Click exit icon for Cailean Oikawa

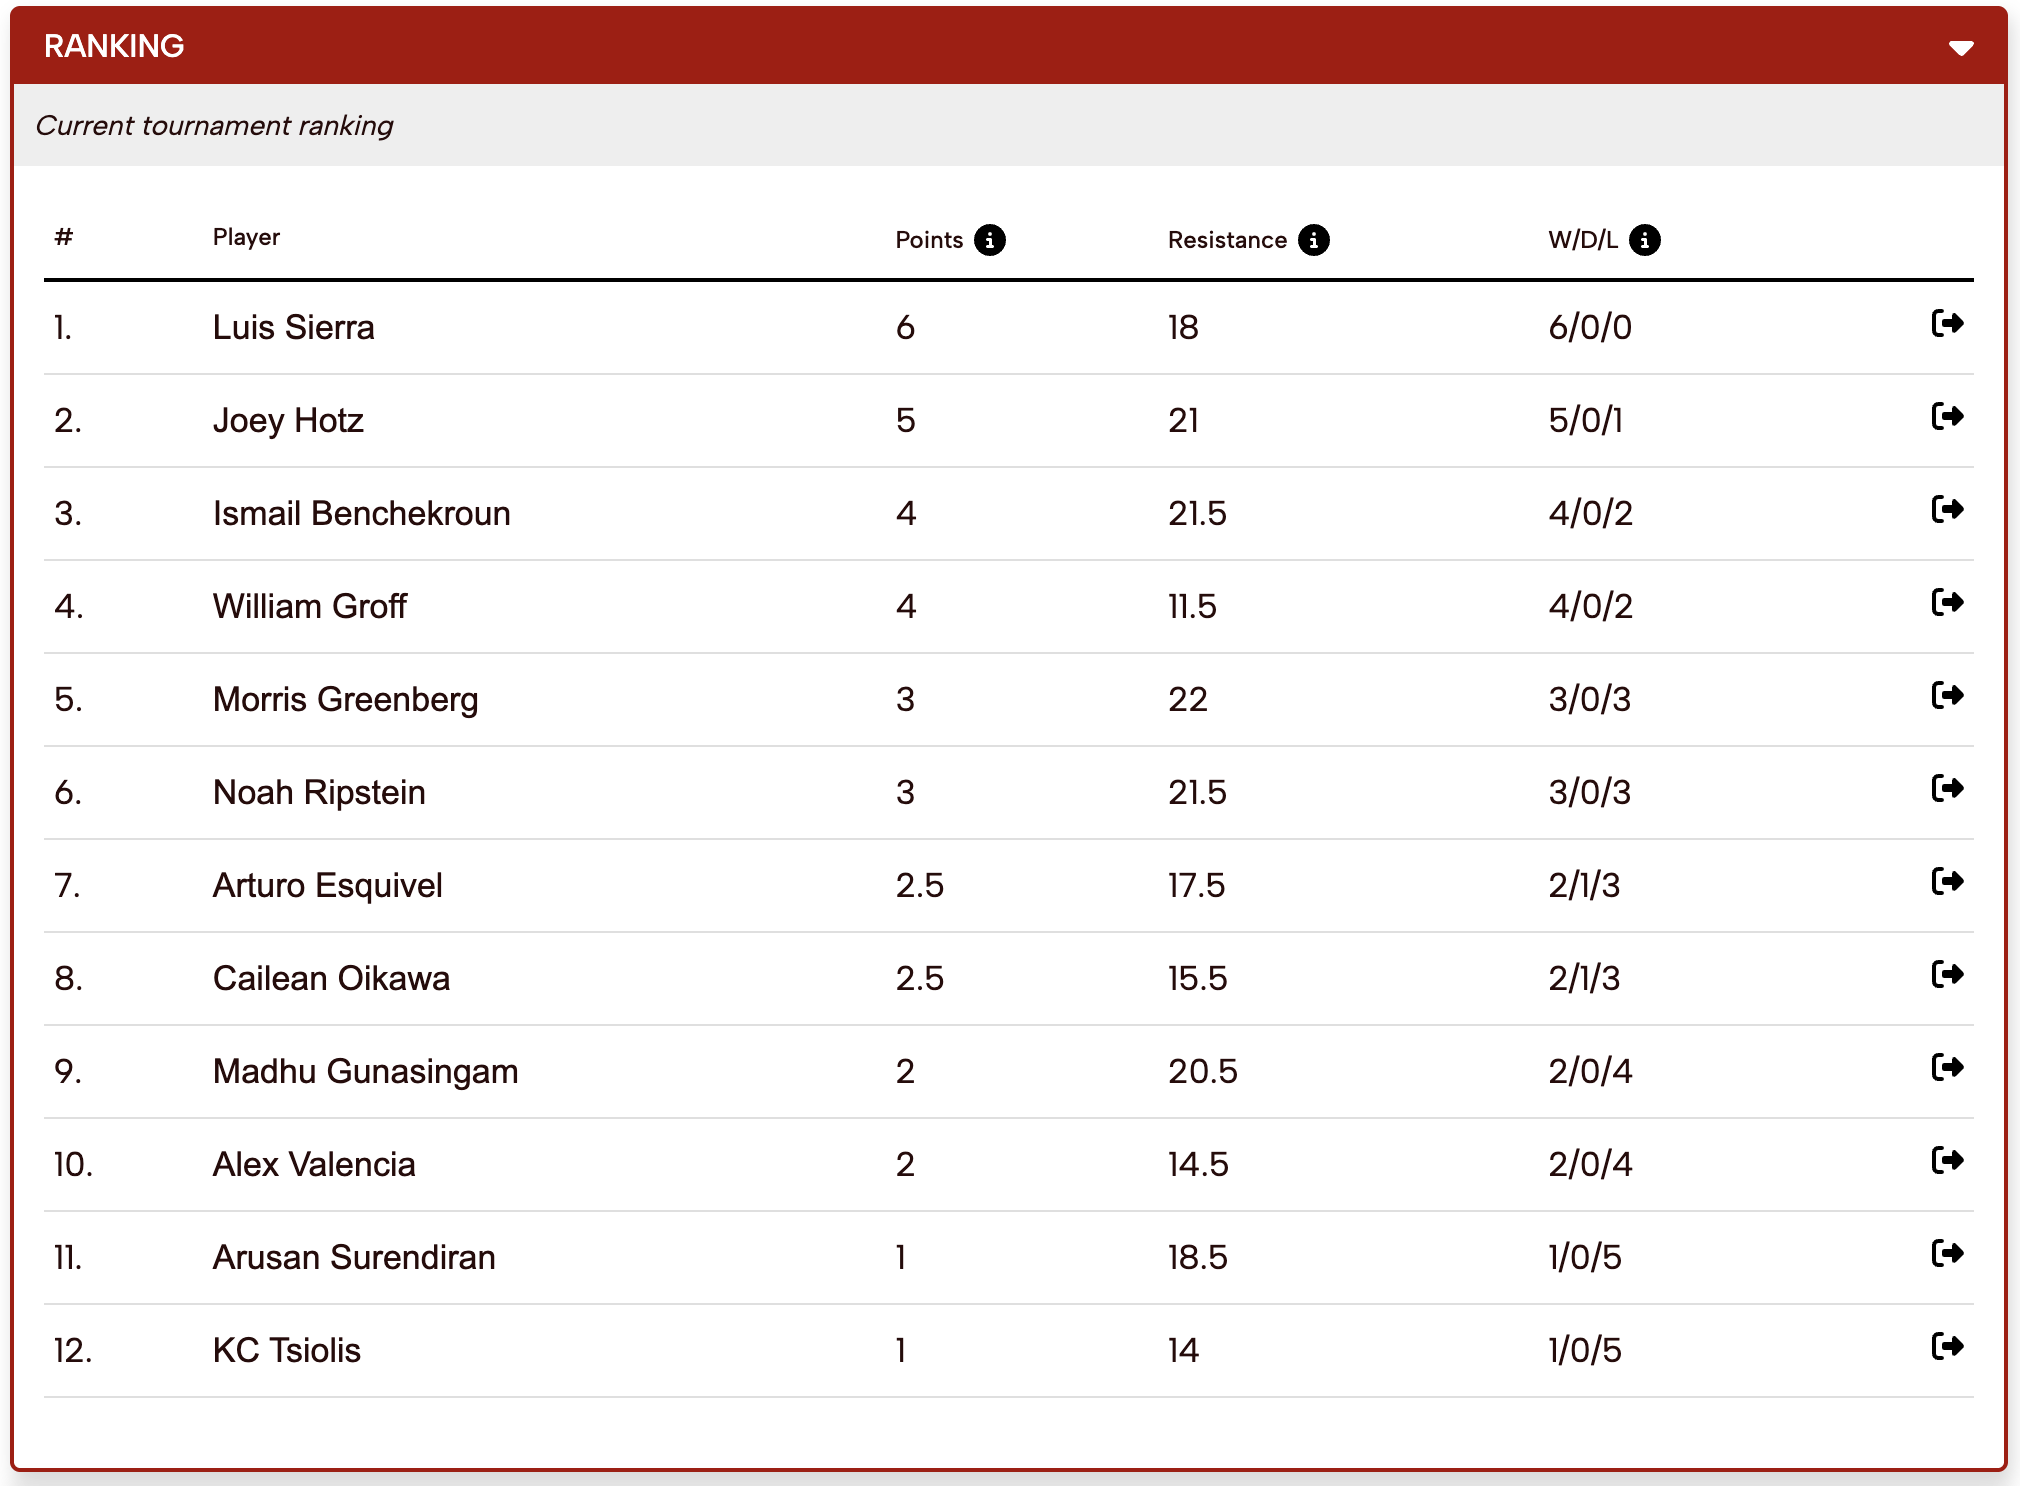(x=1947, y=975)
